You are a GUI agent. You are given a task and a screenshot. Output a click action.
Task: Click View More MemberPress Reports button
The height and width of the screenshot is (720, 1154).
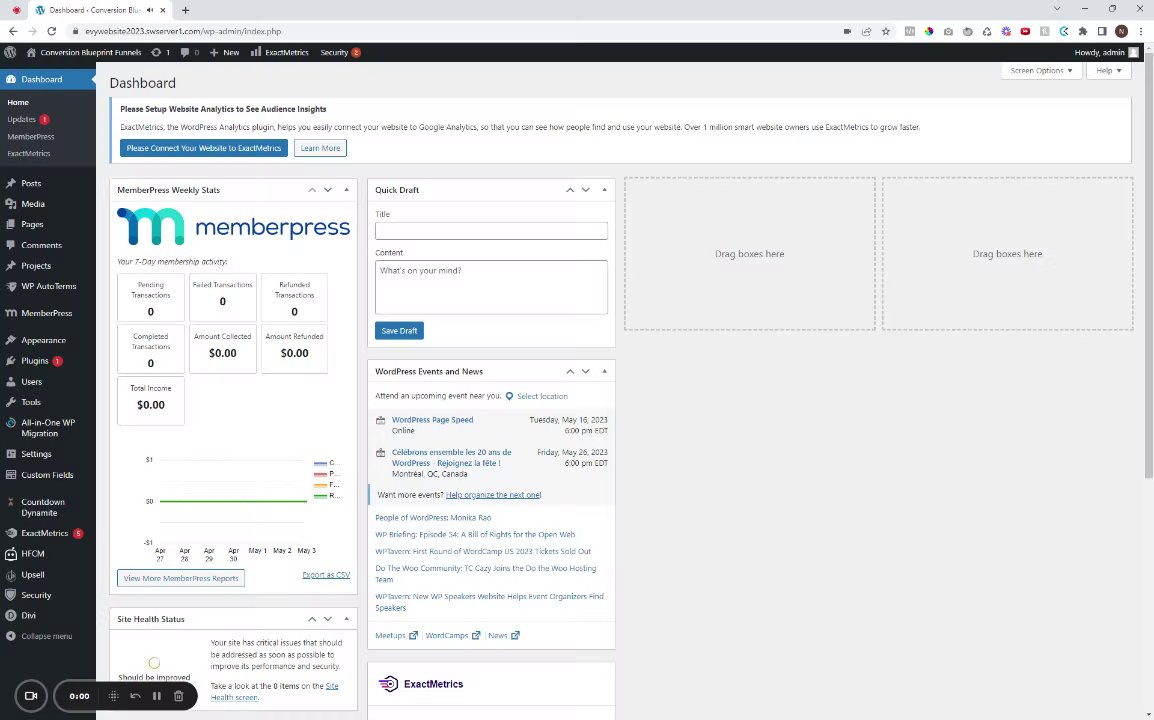point(181,578)
